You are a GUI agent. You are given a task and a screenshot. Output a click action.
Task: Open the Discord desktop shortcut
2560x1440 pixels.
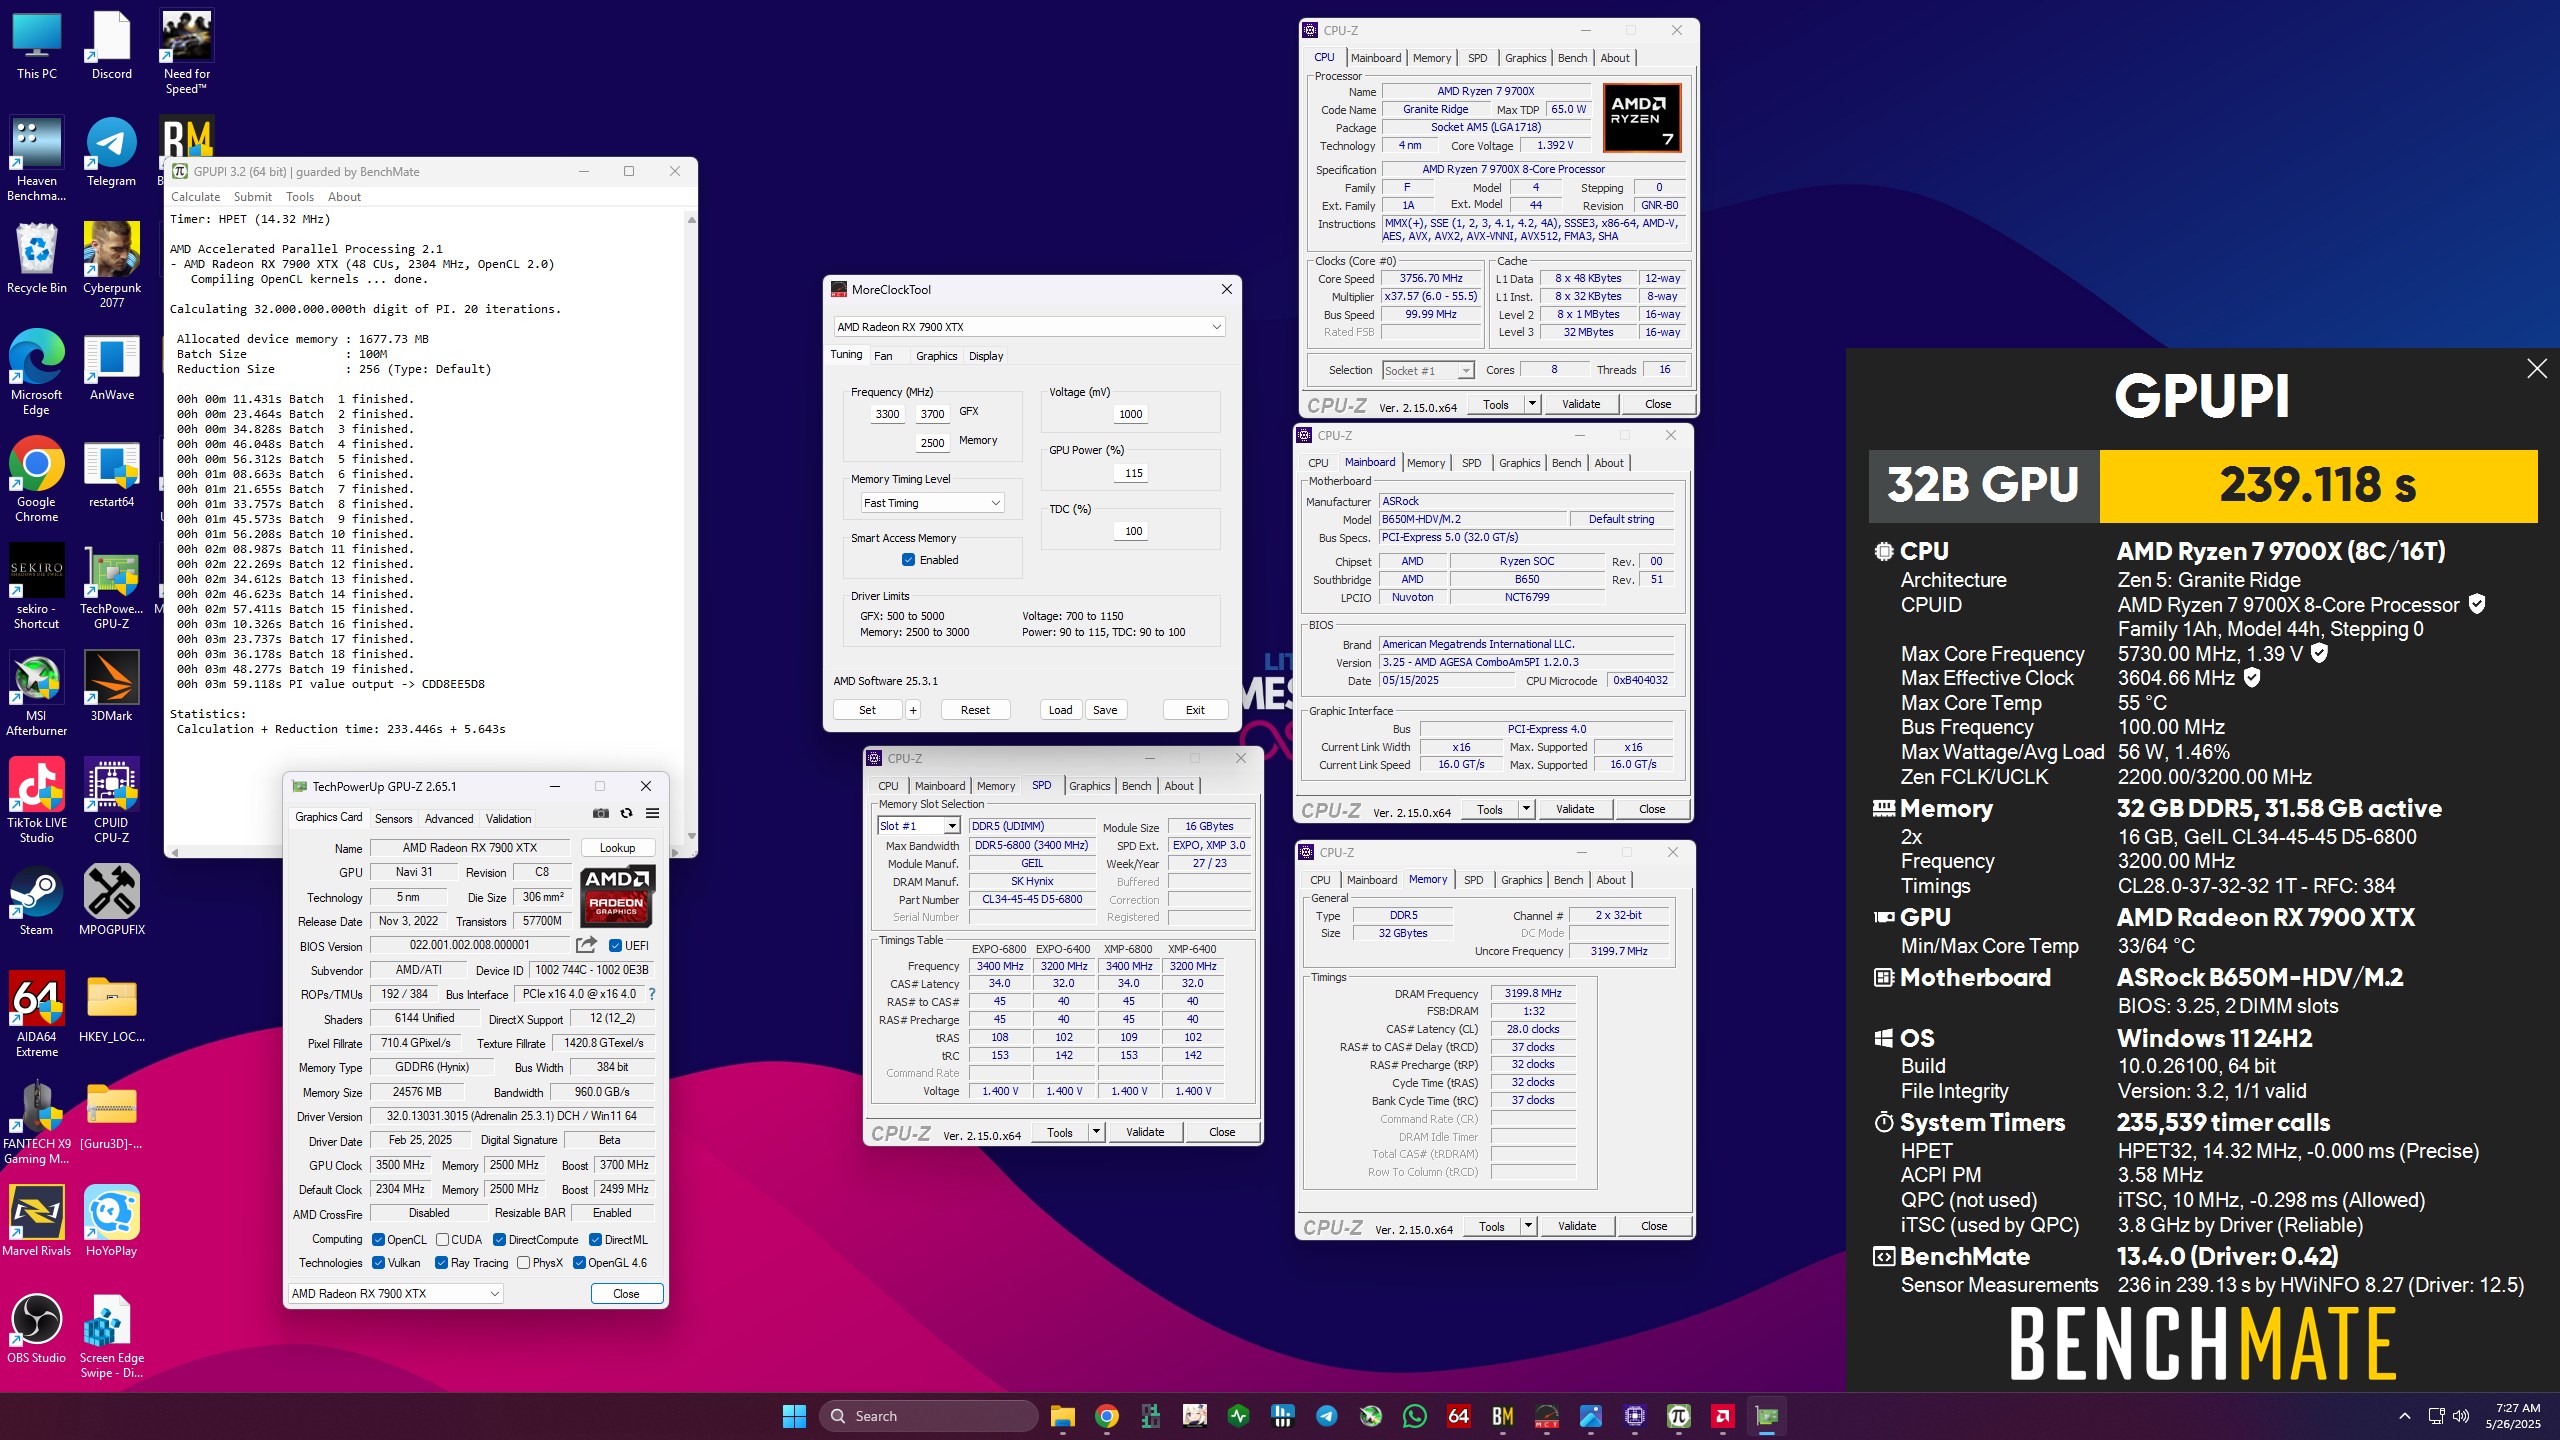pyautogui.click(x=111, y=47)
